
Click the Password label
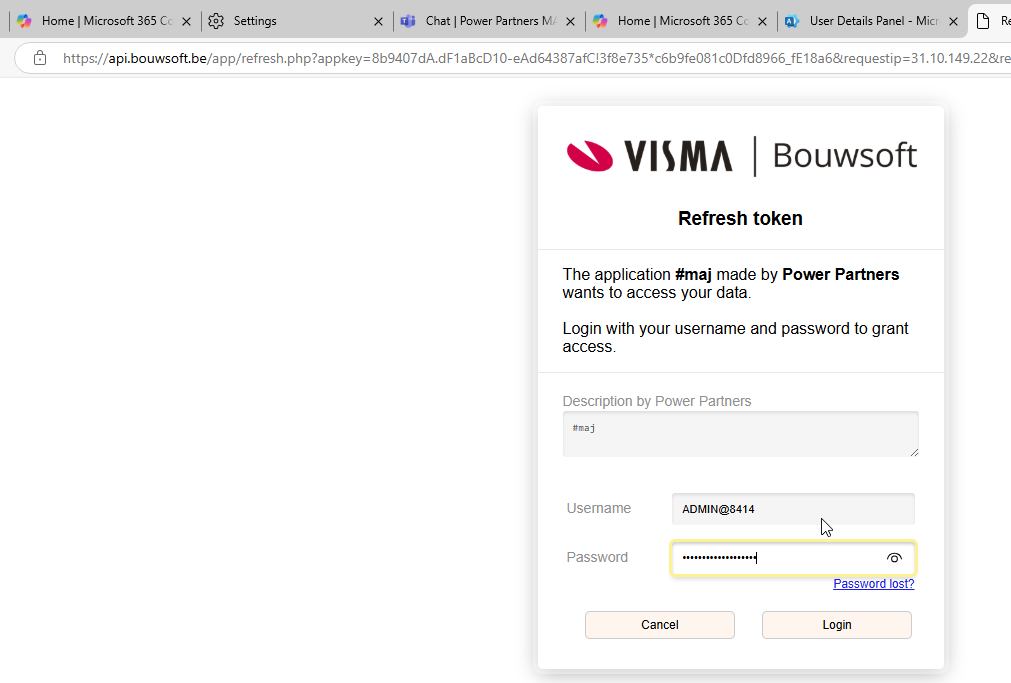tap(597, 557)
